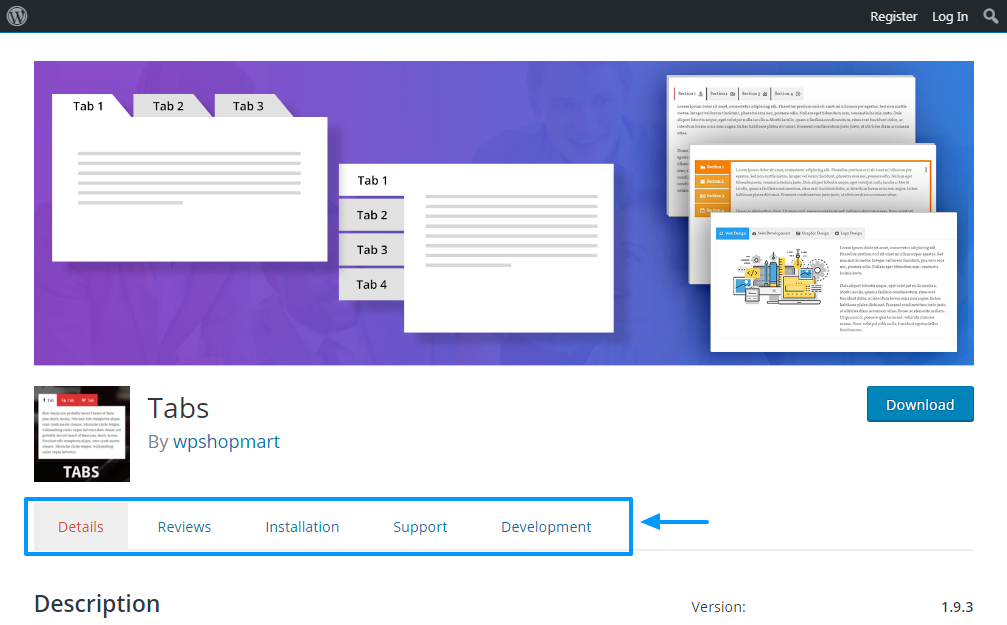Select the Details tab
The image size is (1007, 625).
[80, 526]
